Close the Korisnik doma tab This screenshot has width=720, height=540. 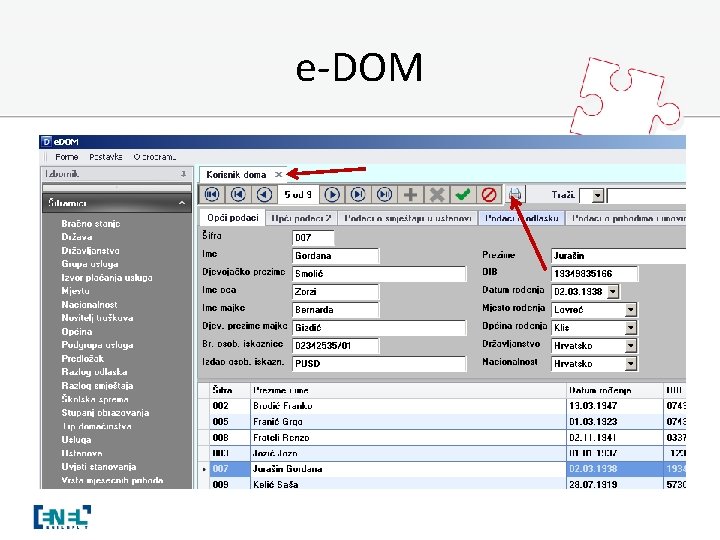(278, 174)
